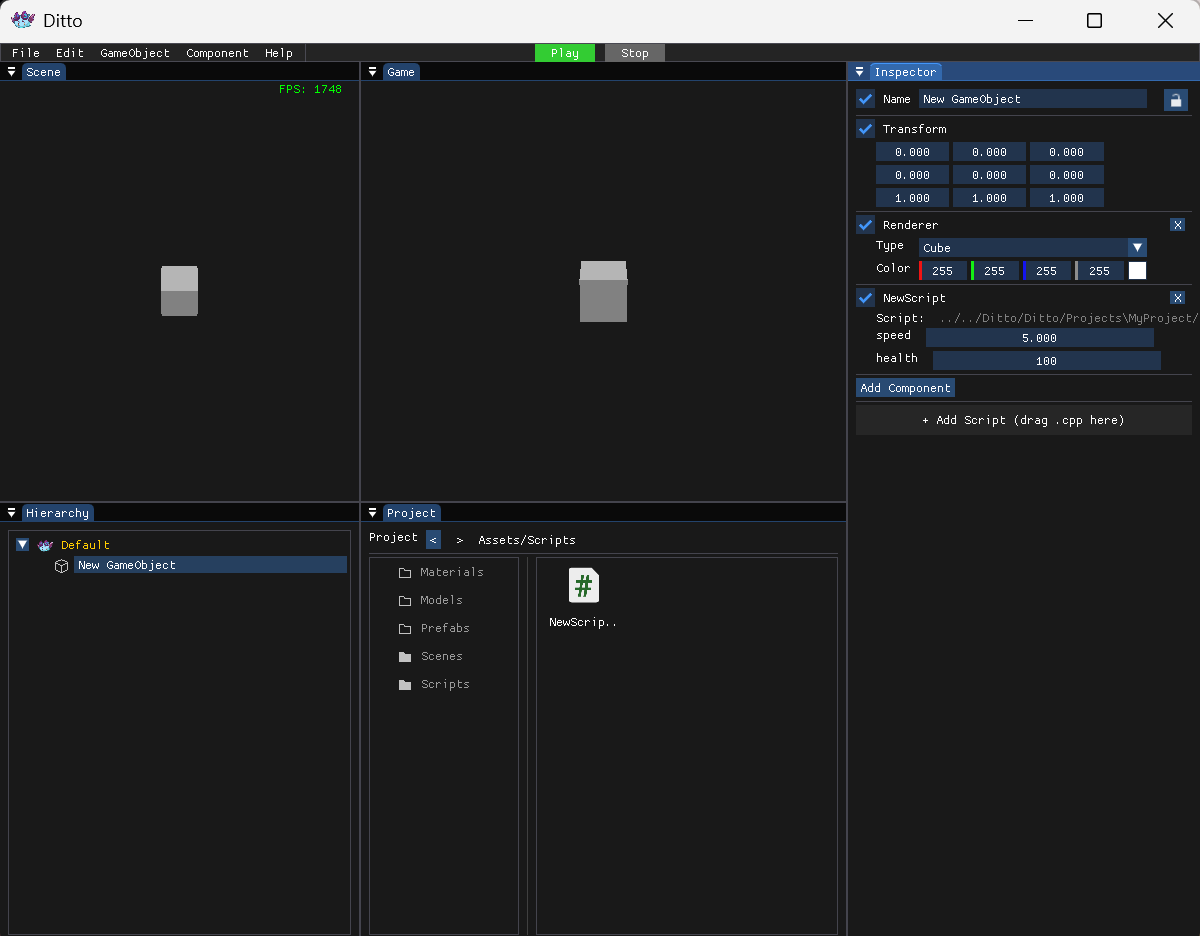Viewport: 1200px width, 936px height.
Task: Disable the NewScript component checkbox
Action: coord(866,298)
